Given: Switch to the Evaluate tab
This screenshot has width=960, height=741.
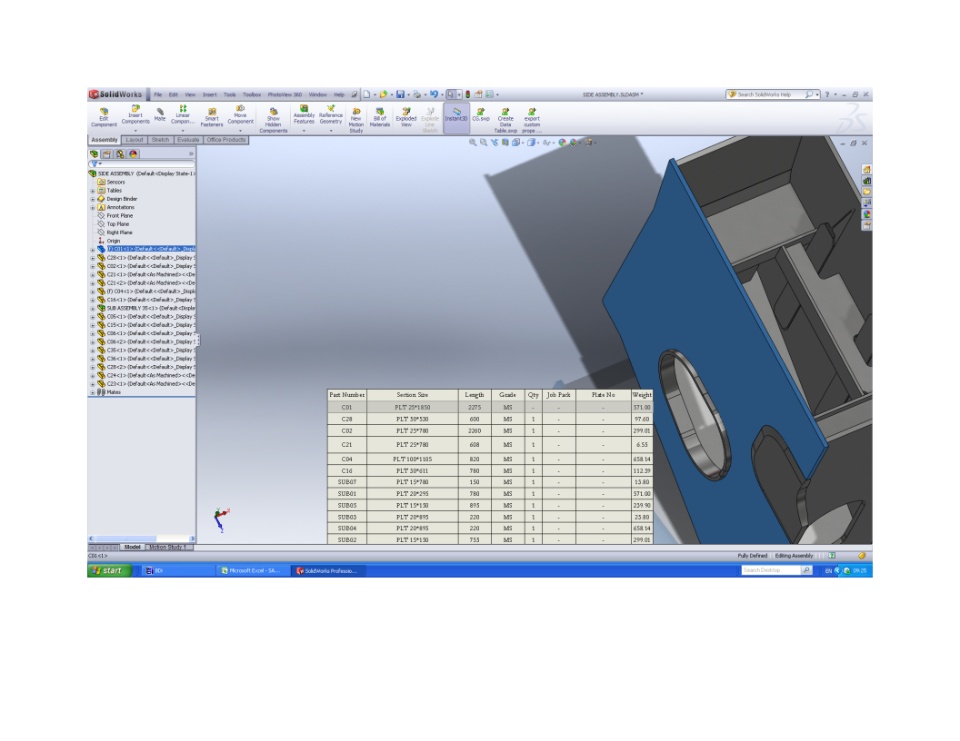Looking at the screenshot, I should tap(188, 140).
